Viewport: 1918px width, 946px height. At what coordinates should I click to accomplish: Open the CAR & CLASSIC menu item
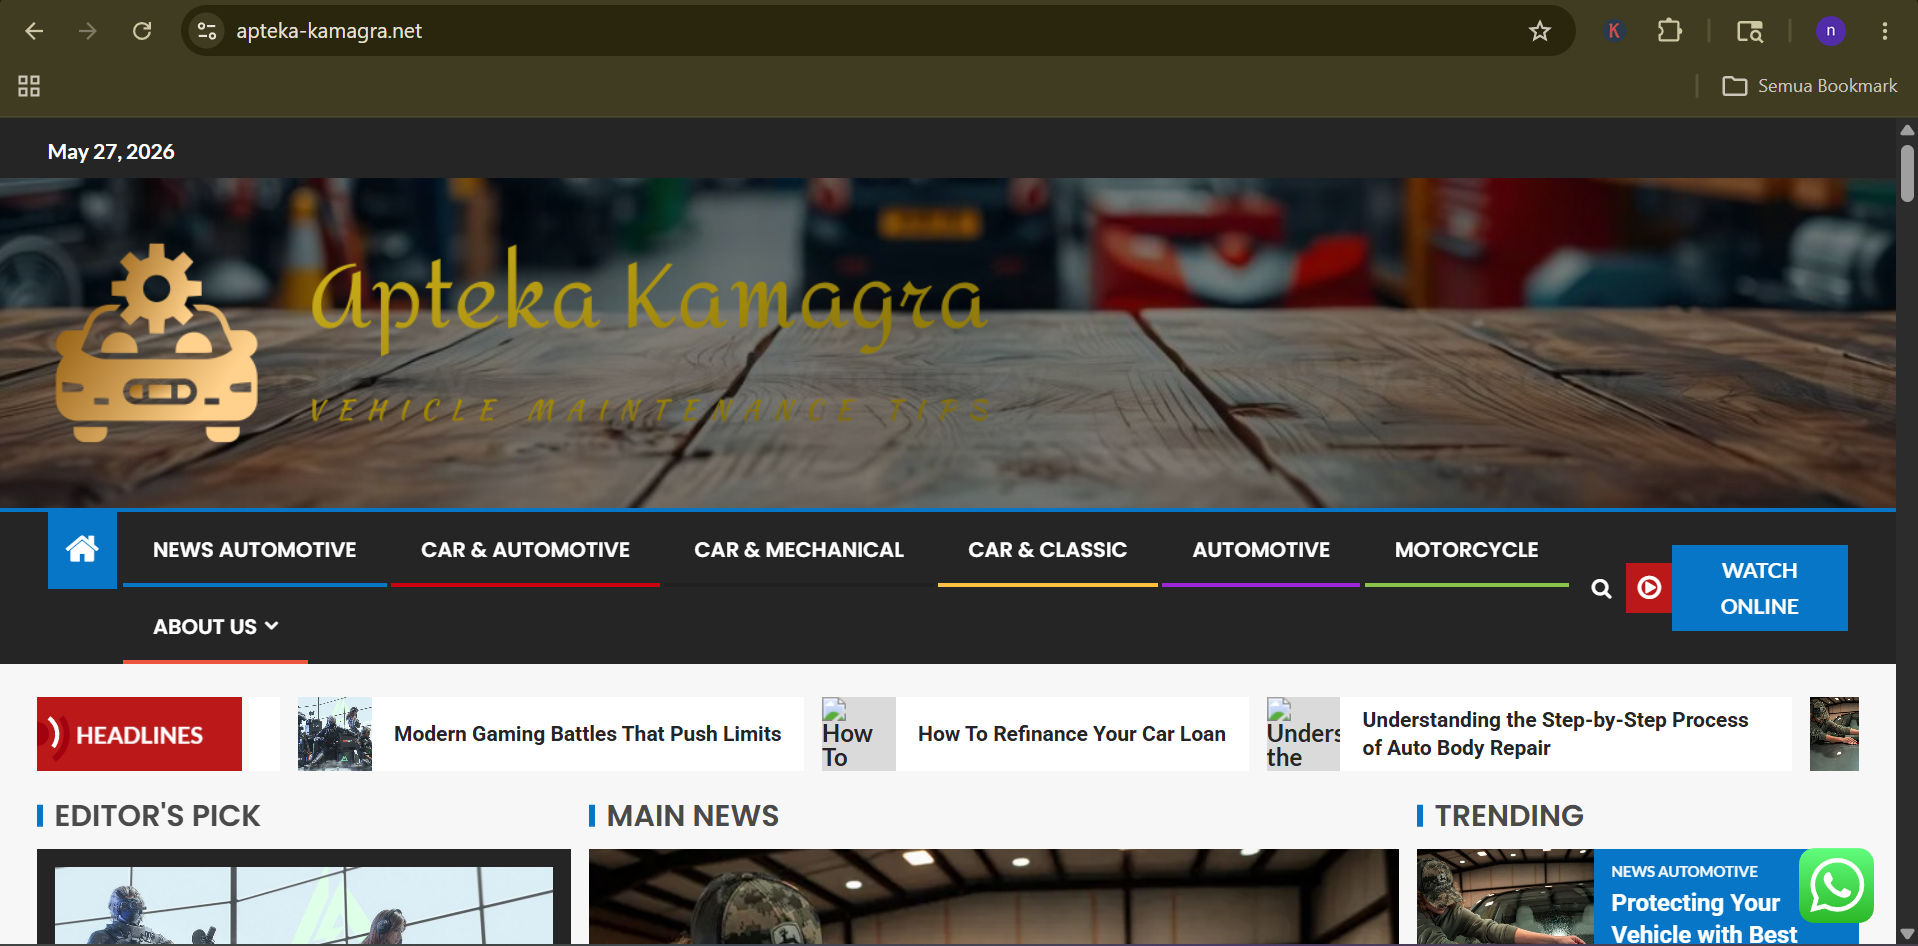click(x=1047, y=550)
